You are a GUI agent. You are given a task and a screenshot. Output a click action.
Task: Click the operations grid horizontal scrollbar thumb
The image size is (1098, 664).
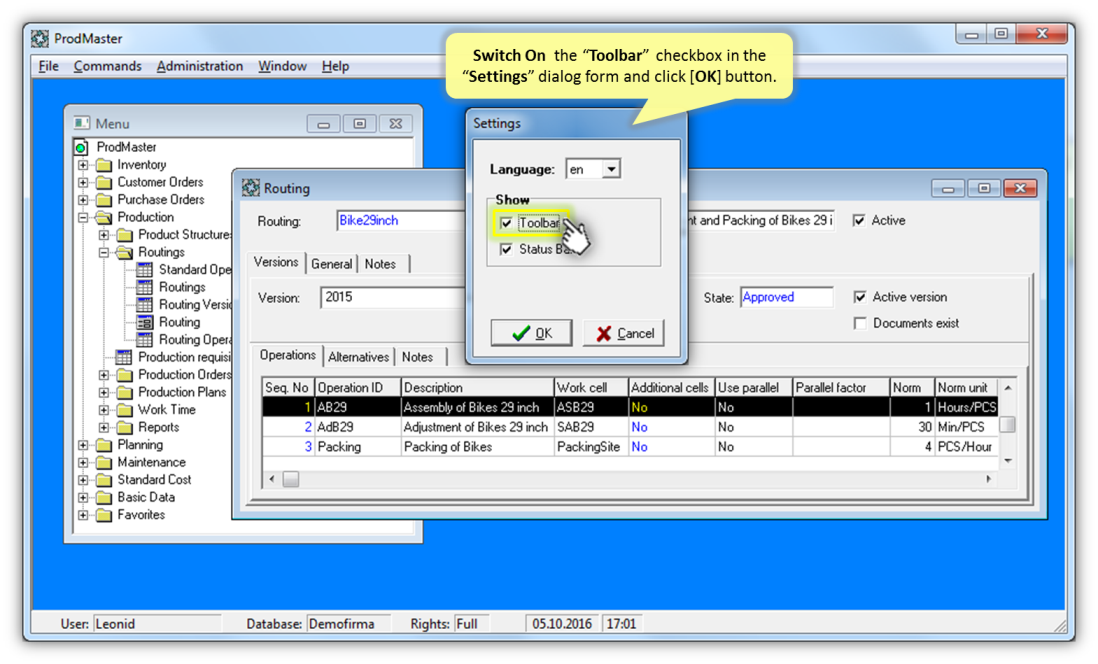tap(291, 479)
